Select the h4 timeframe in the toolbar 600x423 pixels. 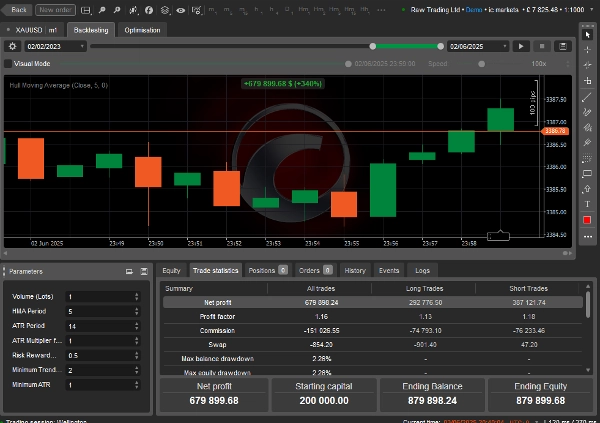tap(273, 10)
